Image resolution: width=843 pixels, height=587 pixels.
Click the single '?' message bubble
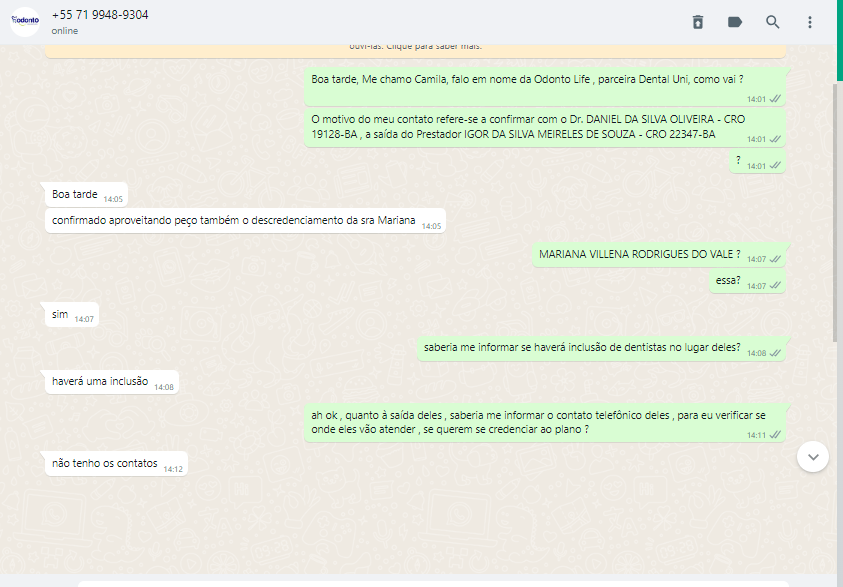757,162
